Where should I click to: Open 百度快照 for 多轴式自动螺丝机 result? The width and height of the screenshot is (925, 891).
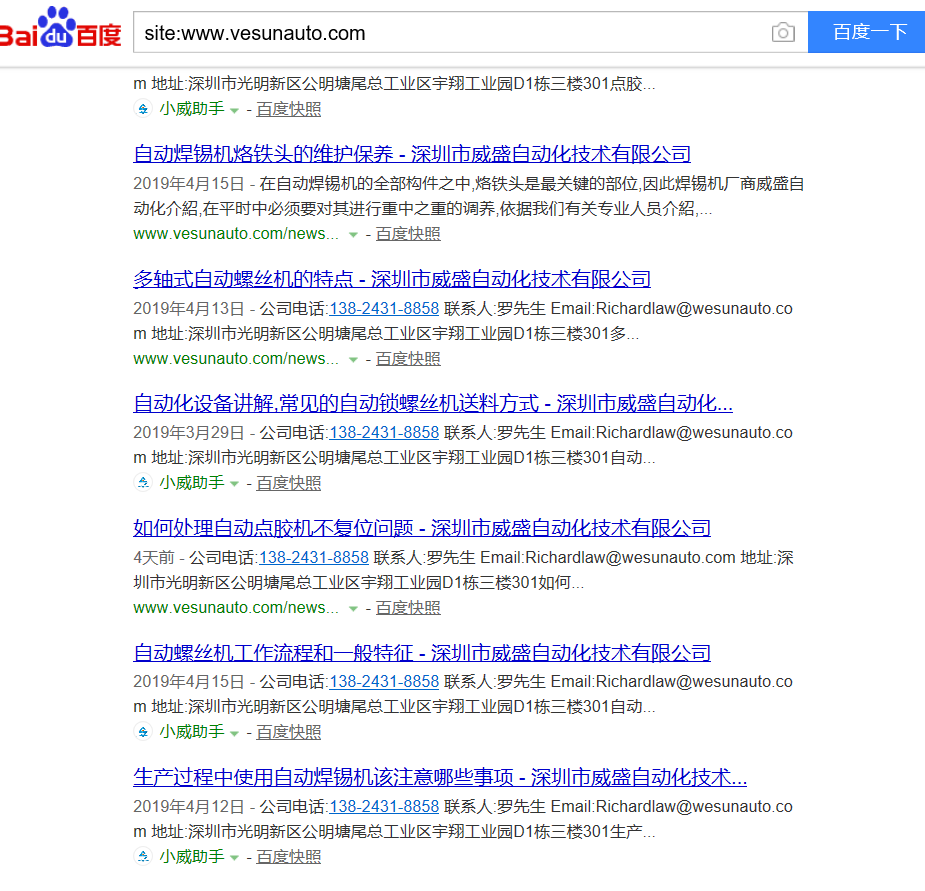[408, 359]
